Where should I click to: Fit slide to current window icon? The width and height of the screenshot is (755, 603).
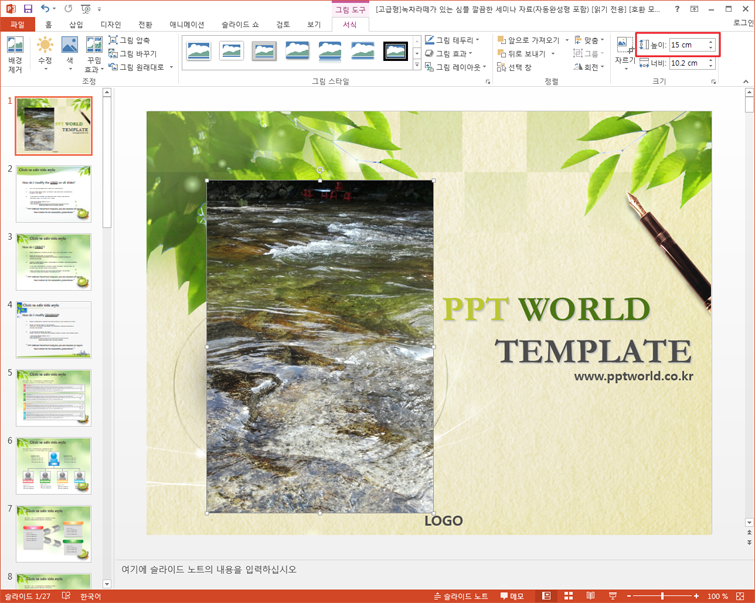click(x=740, y=596)
